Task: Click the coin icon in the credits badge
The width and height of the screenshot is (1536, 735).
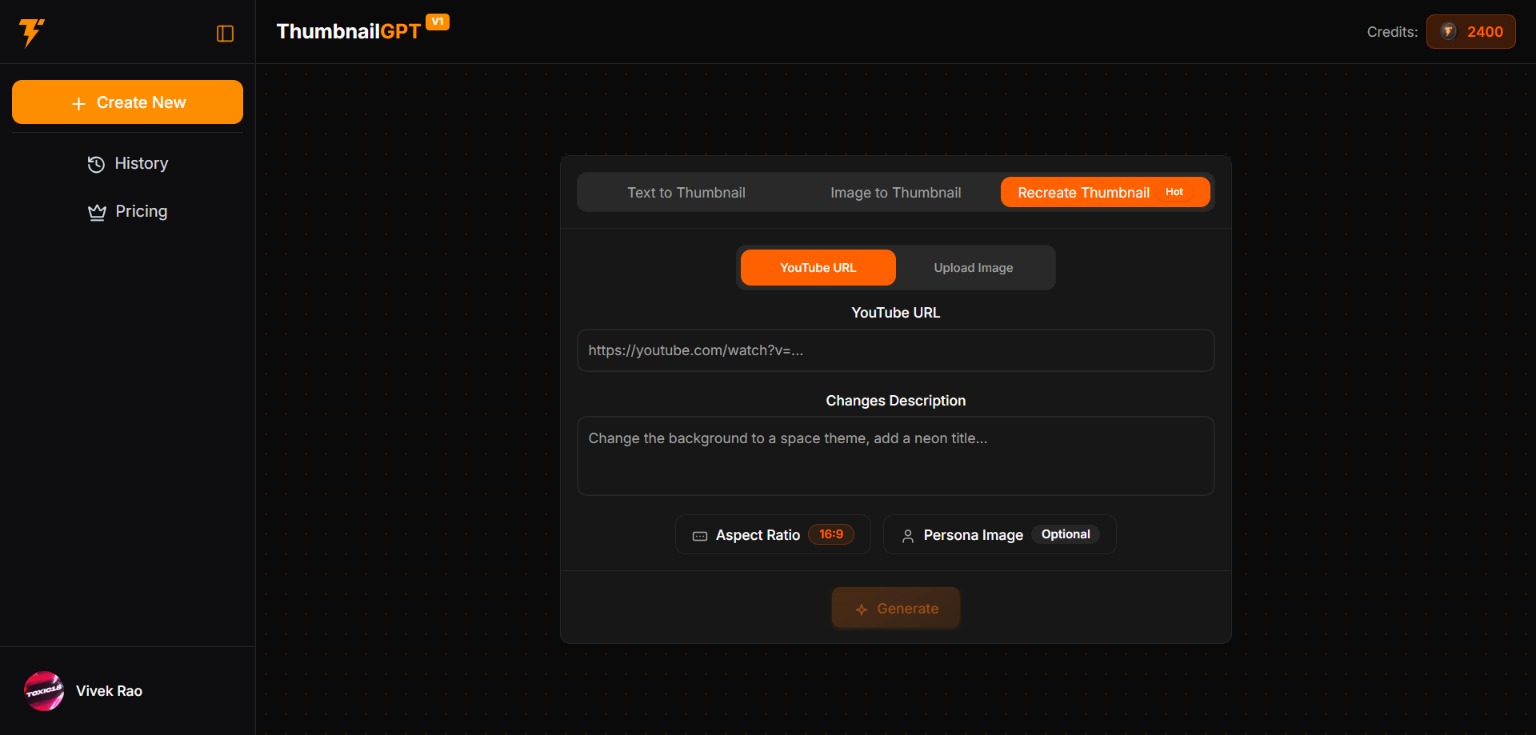Action: click(x=1447, y=31)
